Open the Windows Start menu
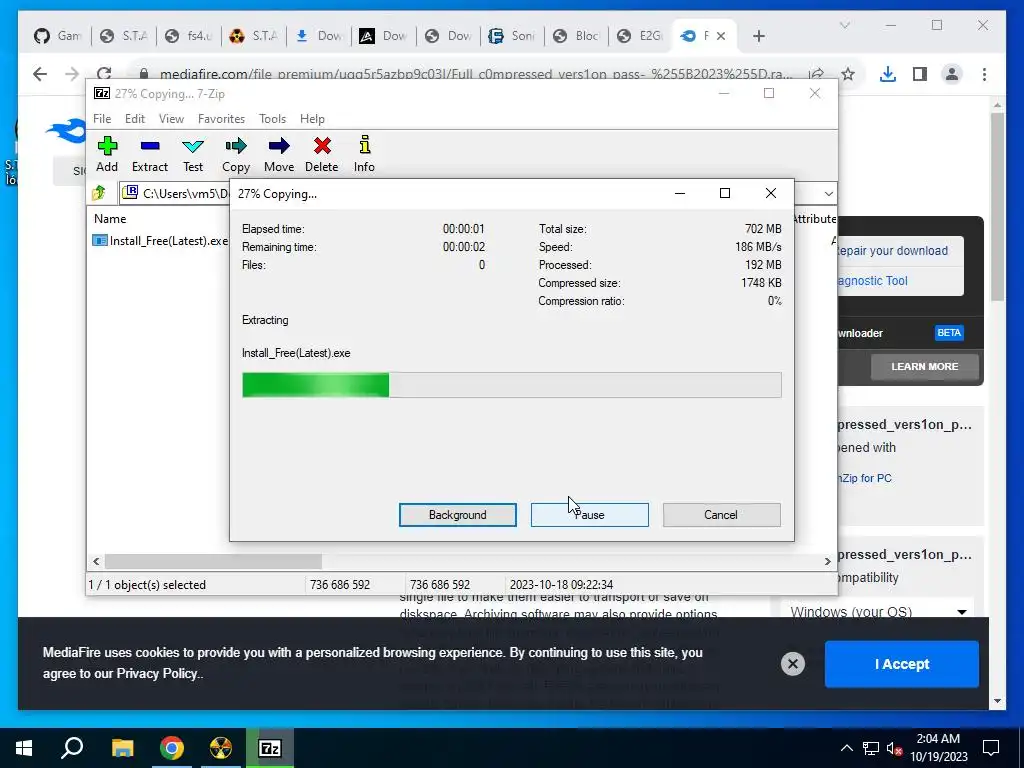Image resolution: width=1024 pixels, height=768 pixels. [x=24, y=748]
